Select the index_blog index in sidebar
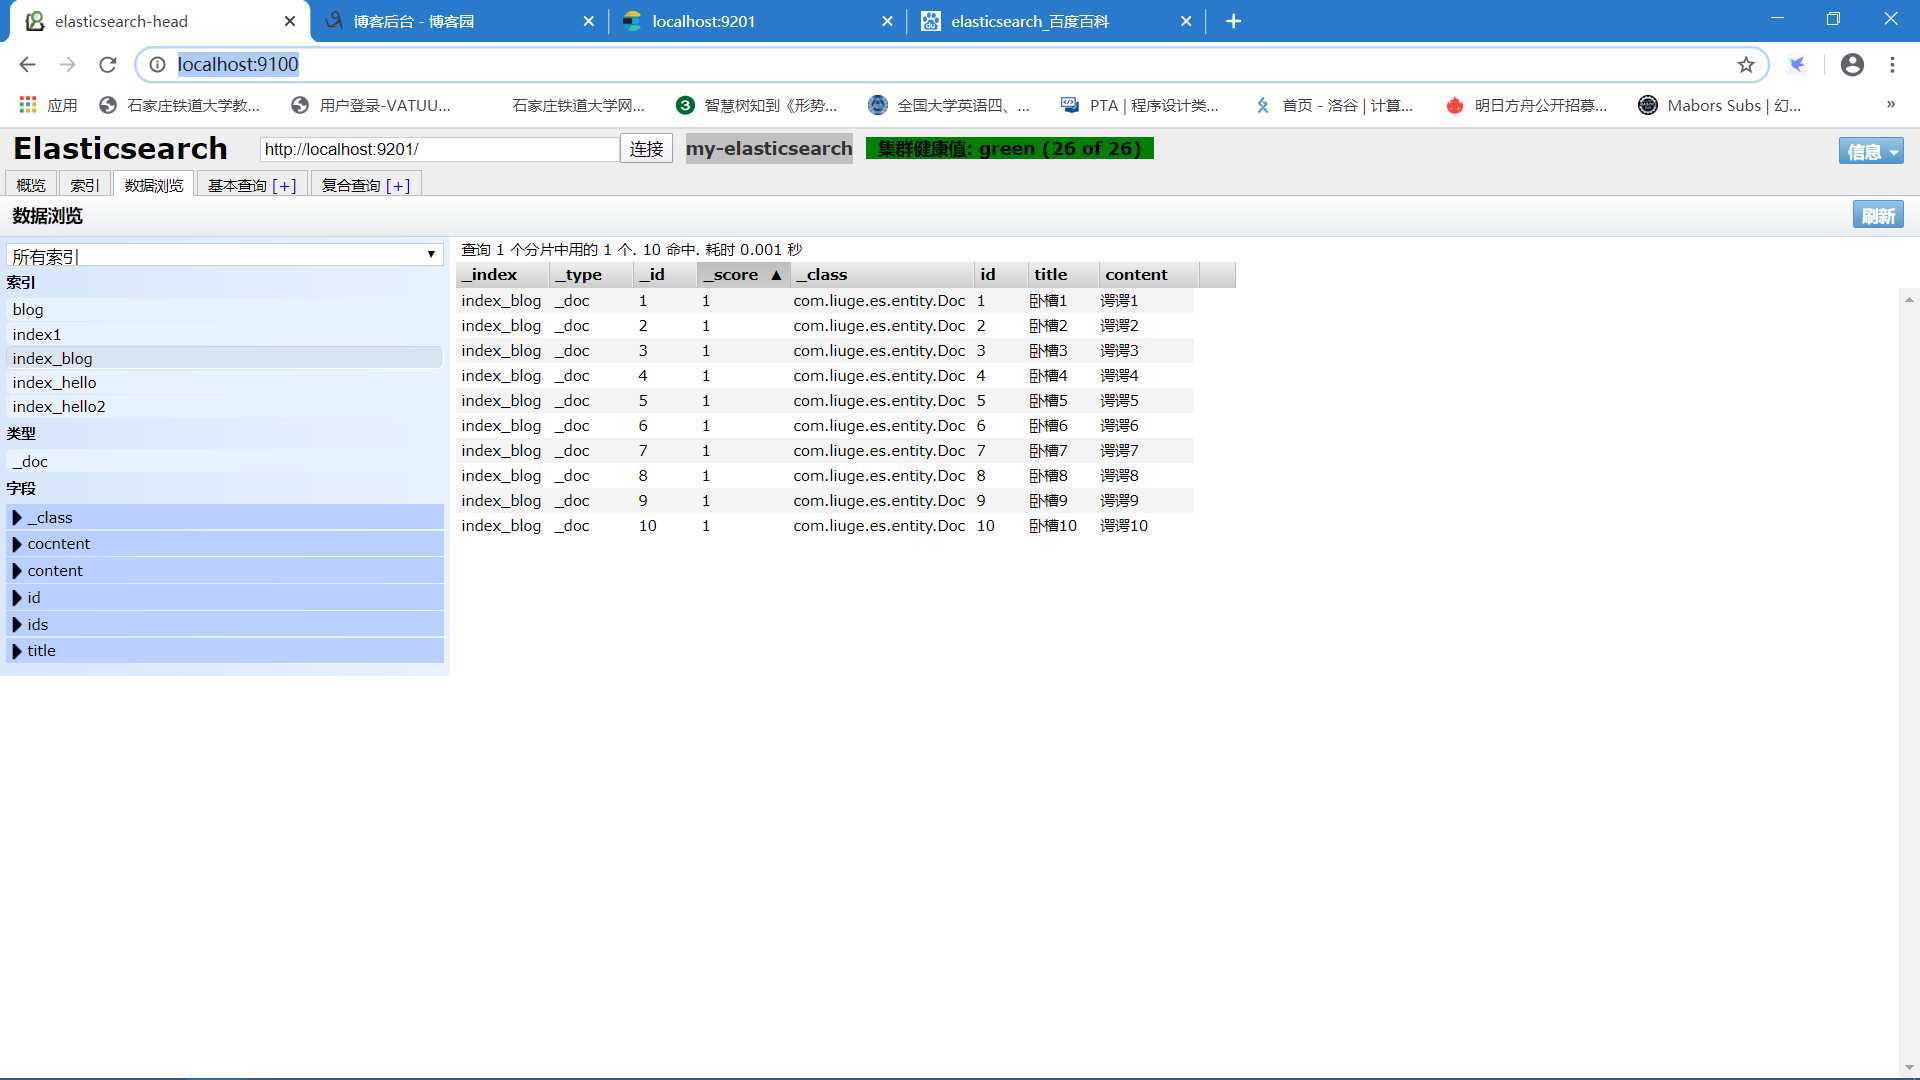The image size is (1920, 1080). click(x=224, y=358)
